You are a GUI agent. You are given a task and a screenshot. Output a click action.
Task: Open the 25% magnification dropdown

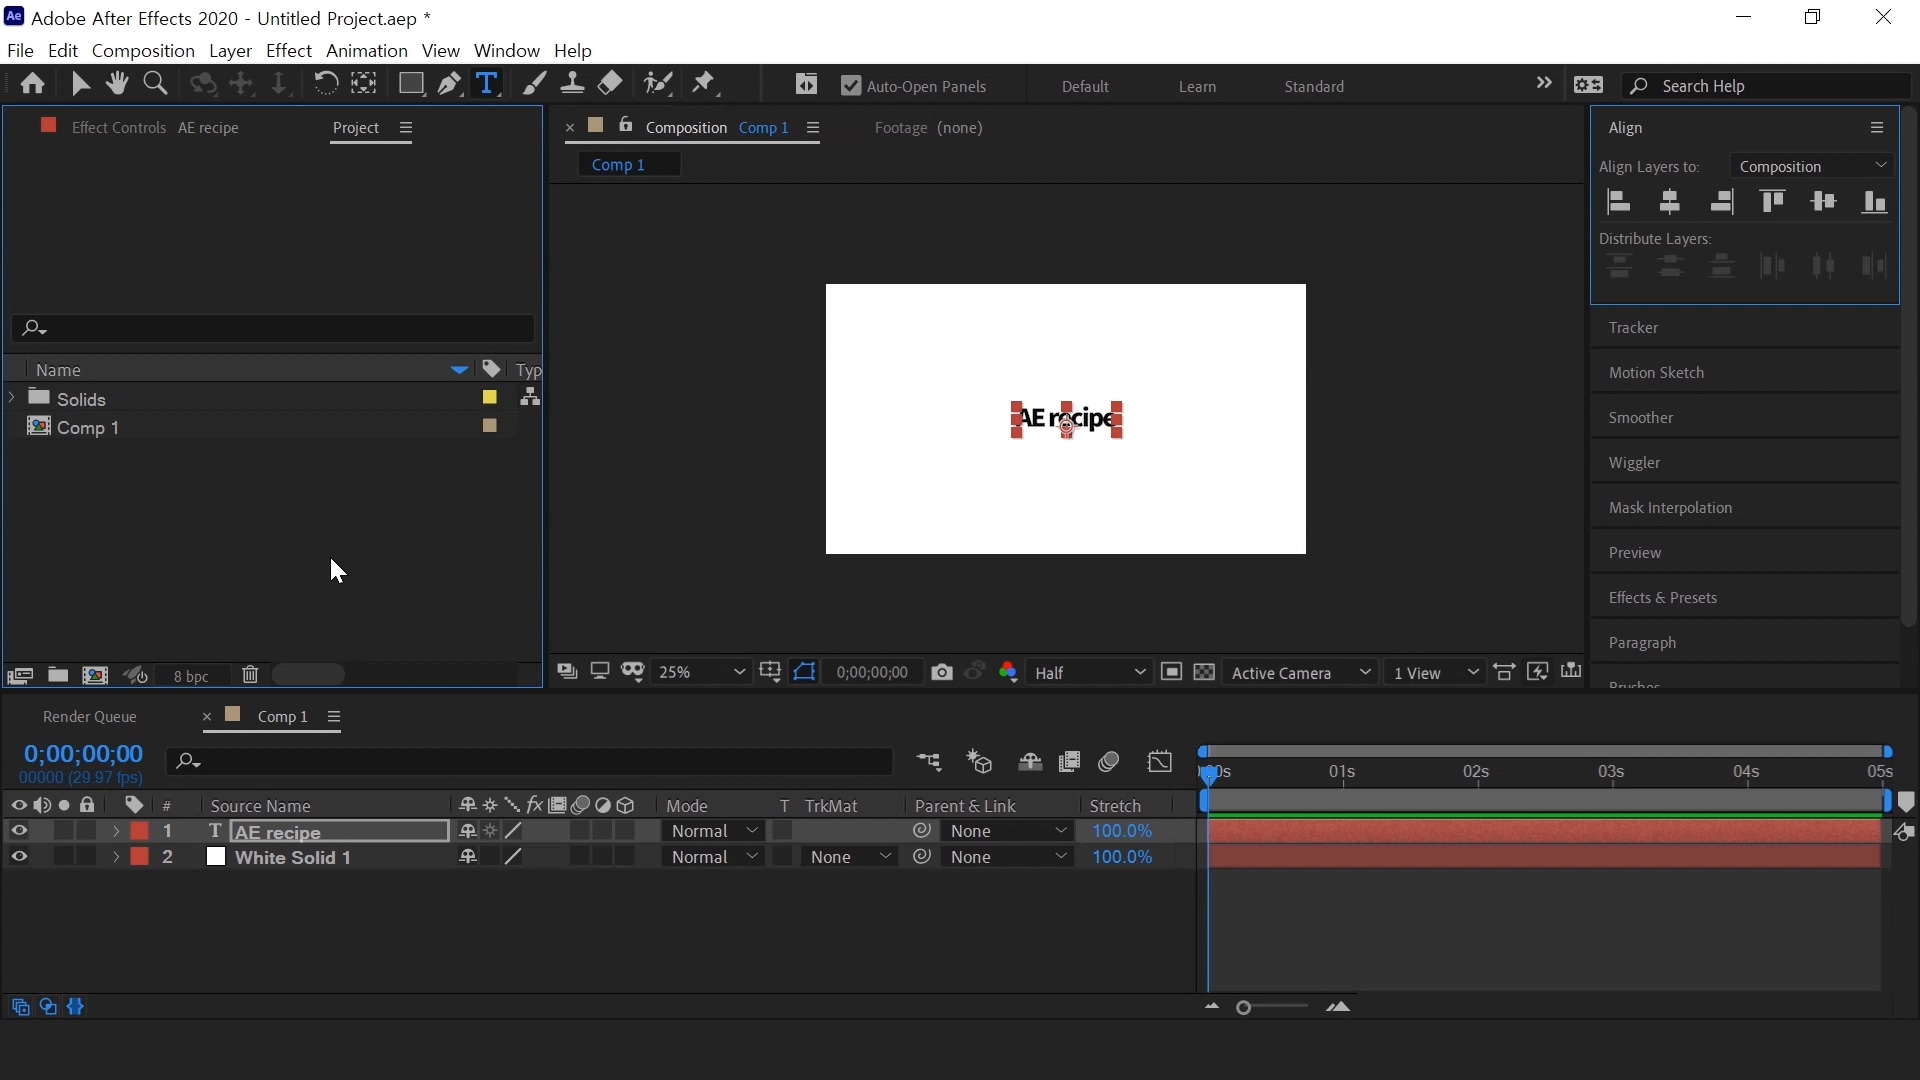pyautogui.click(x=702, y=673)
